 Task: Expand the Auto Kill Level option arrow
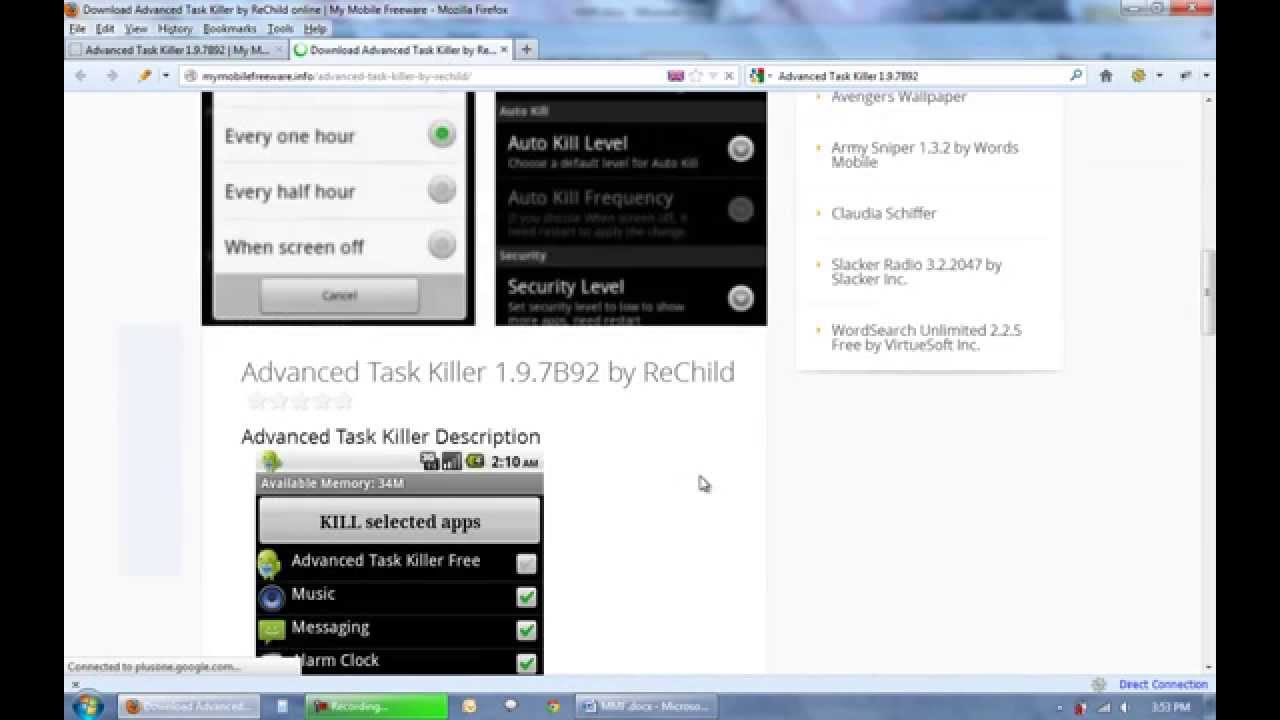[740, 149]
